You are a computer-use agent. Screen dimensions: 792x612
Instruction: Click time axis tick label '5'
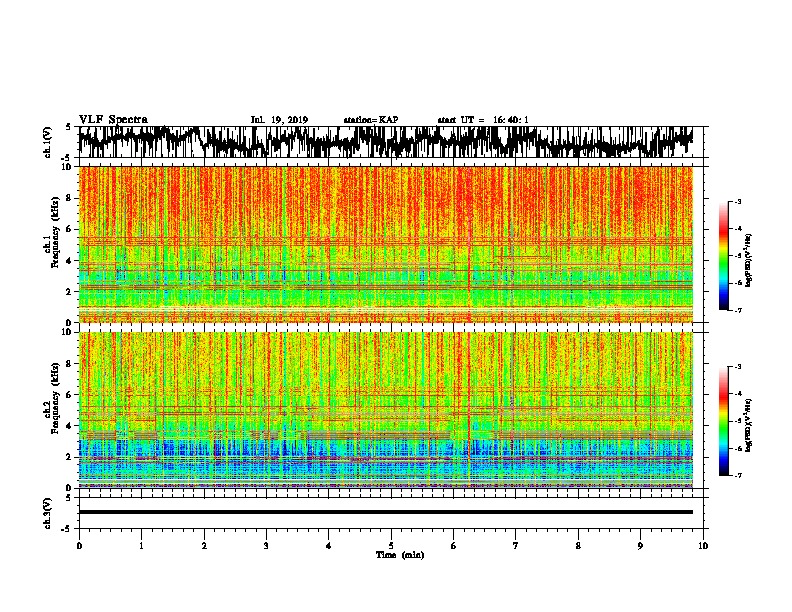click(391, 545)
